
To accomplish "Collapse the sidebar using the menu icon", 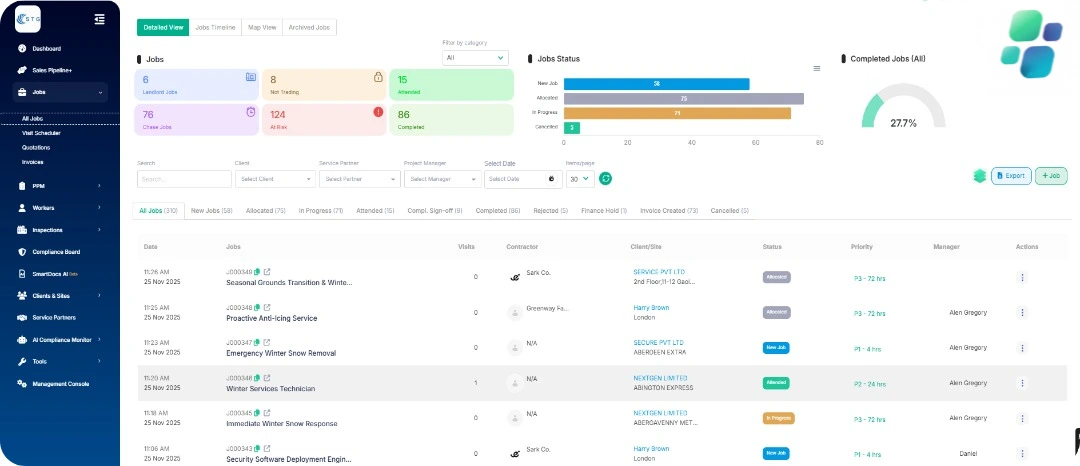I will pos(99,19).
